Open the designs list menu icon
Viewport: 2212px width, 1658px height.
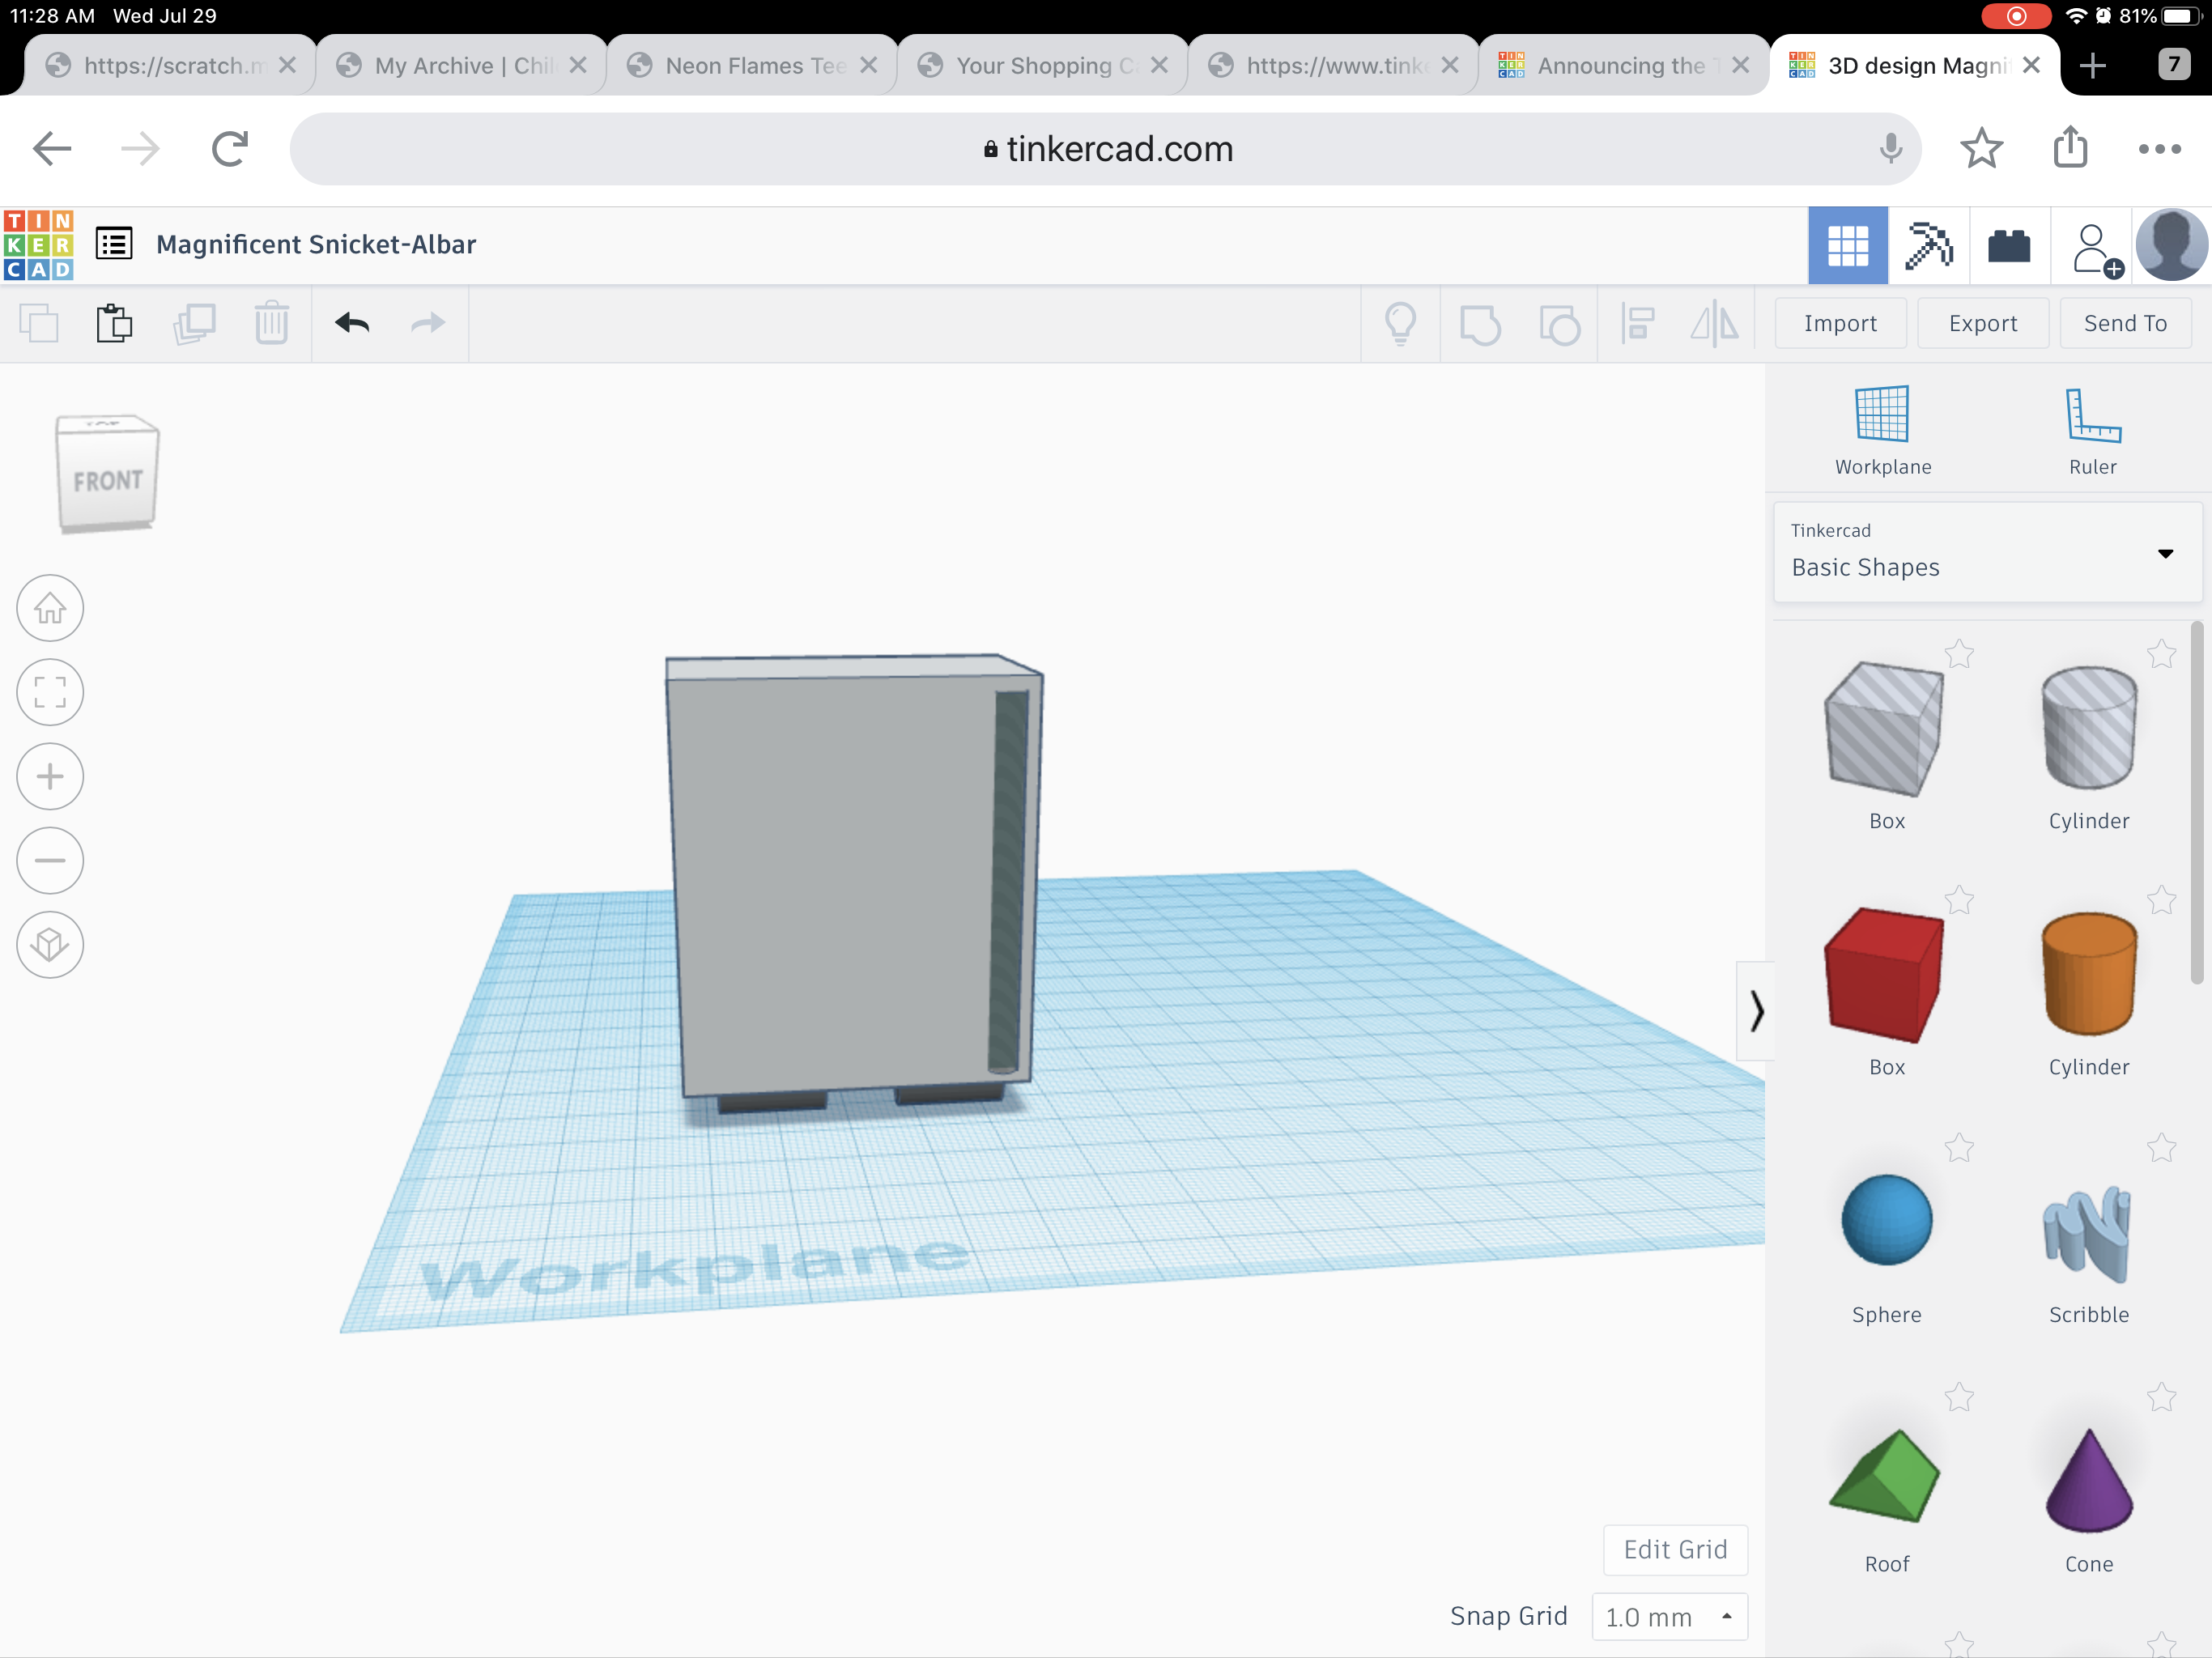[114, 244]
